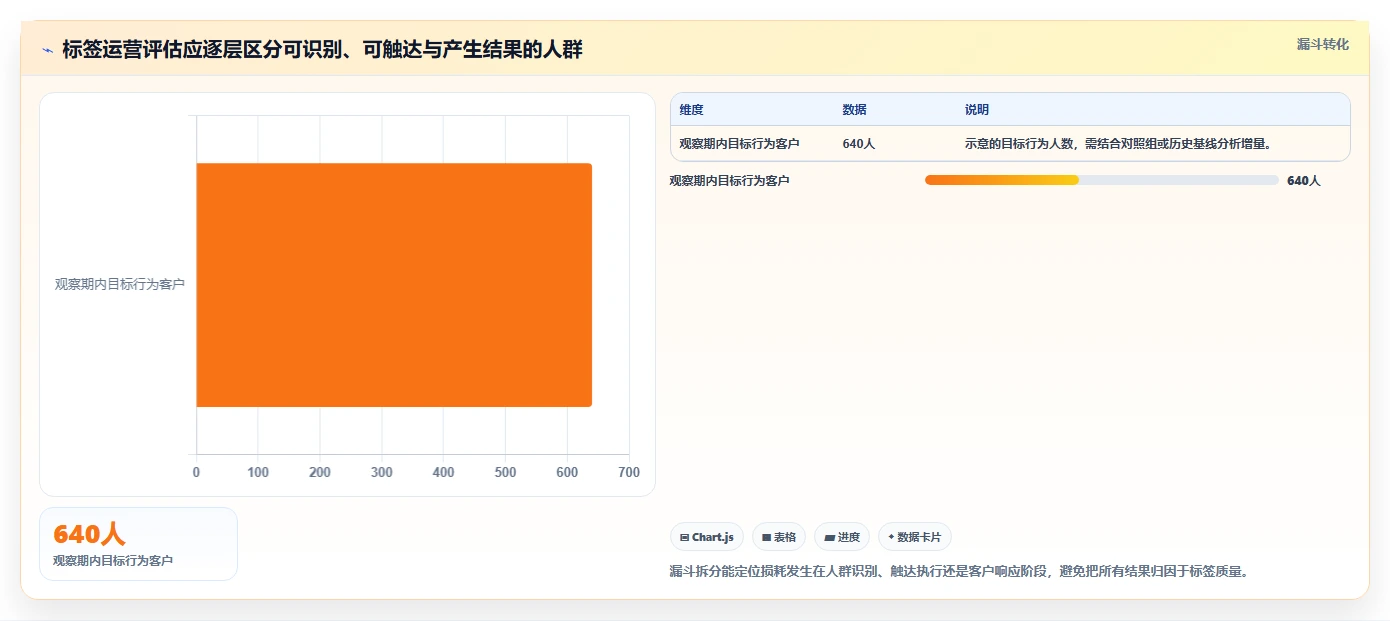
Task: Click the 漏斗转化 tag in the header
Action: click(1323, 44)
